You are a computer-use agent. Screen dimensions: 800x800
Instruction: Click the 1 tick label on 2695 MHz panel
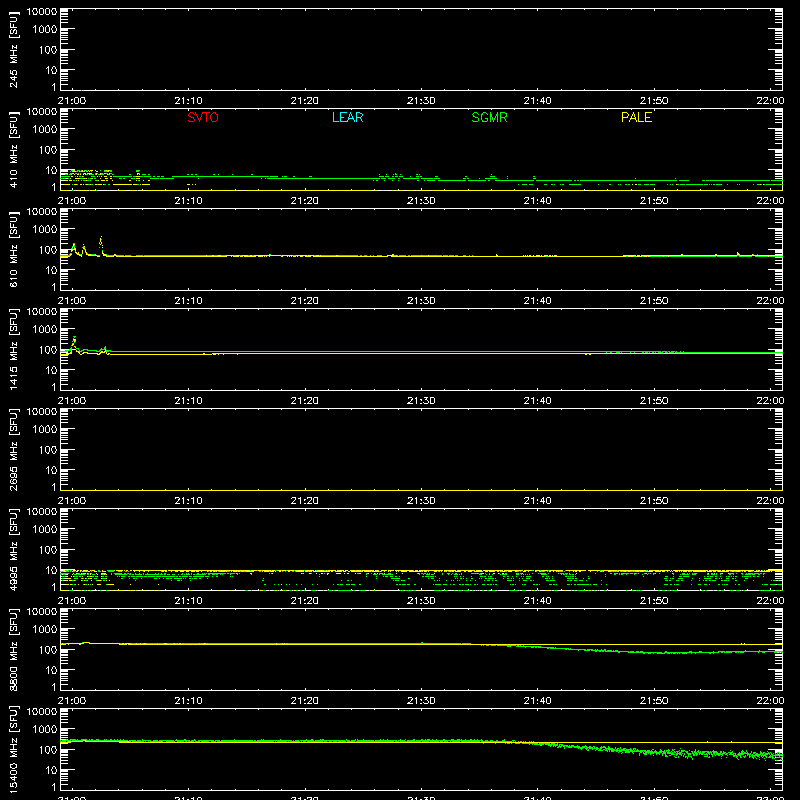(x=54, y=487)
